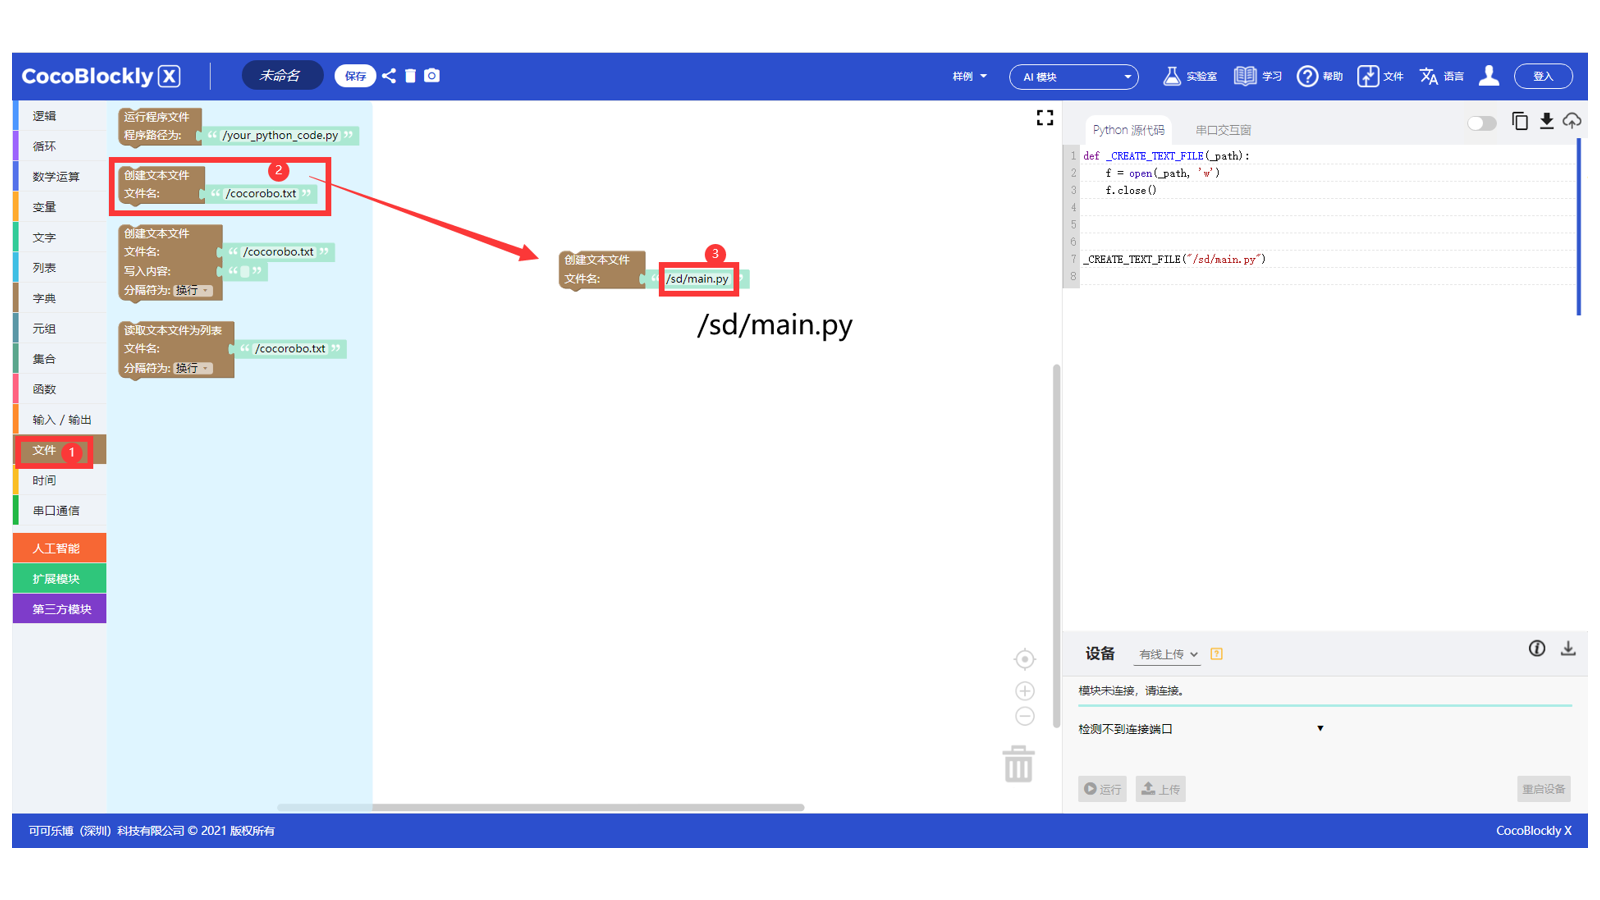Click the /sd/main.py filename field
This screenshot has height=900, width=1600.
(697, 279)
